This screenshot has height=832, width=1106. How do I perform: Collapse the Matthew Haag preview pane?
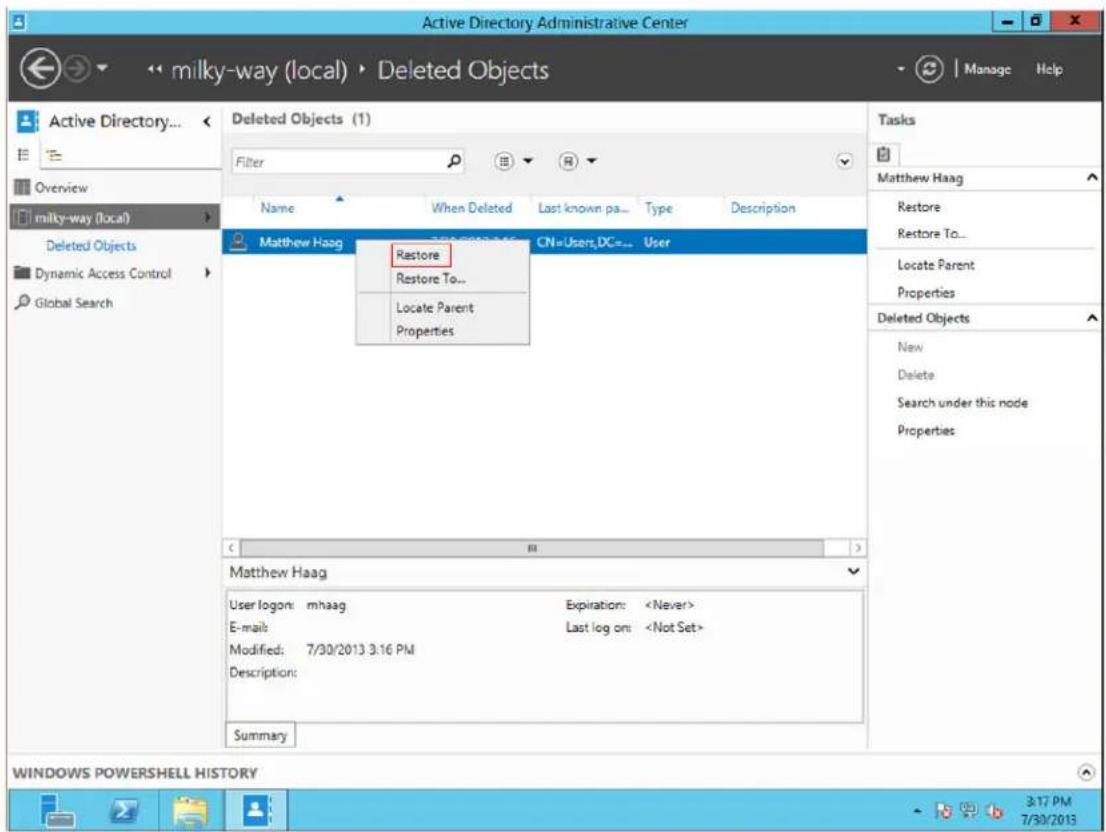(x=853, y=571)
